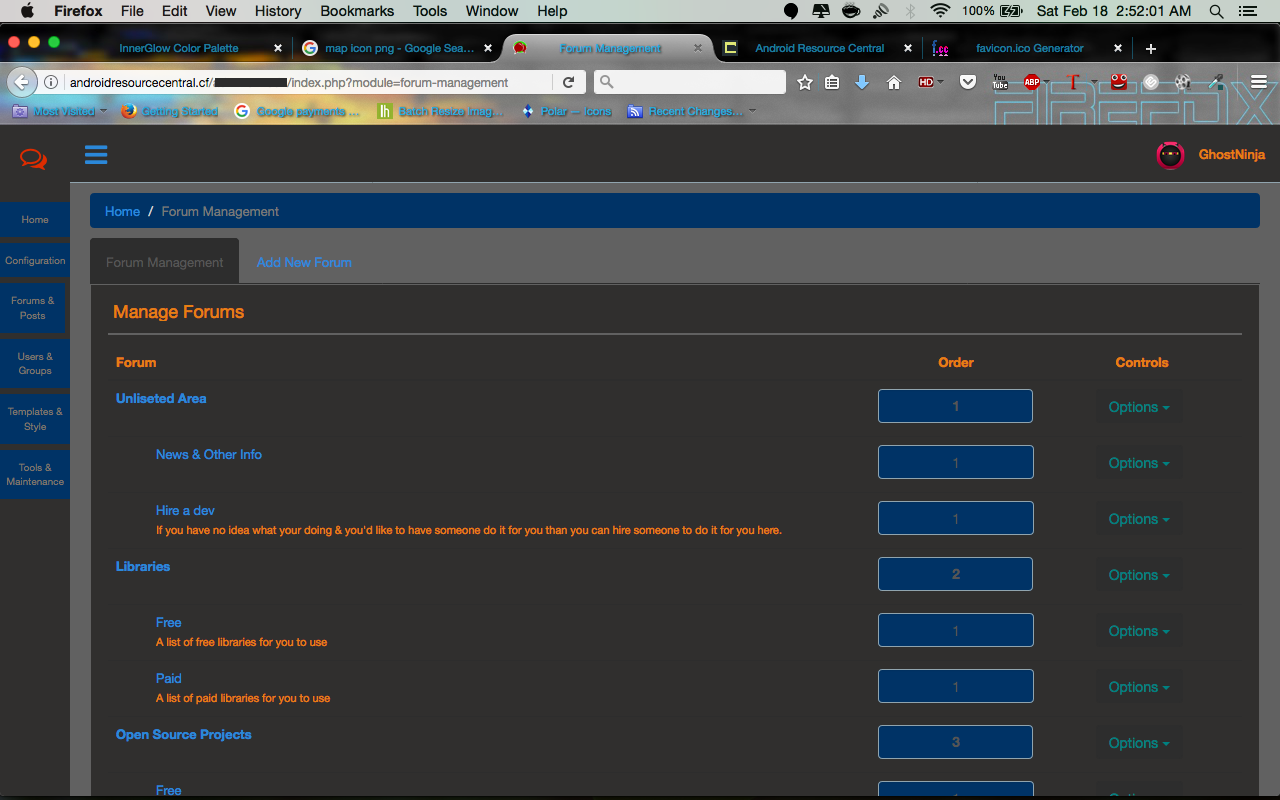Click the order field for Unliseted Area
Image resolution: width=1280 pixels, height=800 pixels.
[x=955, y=406]
